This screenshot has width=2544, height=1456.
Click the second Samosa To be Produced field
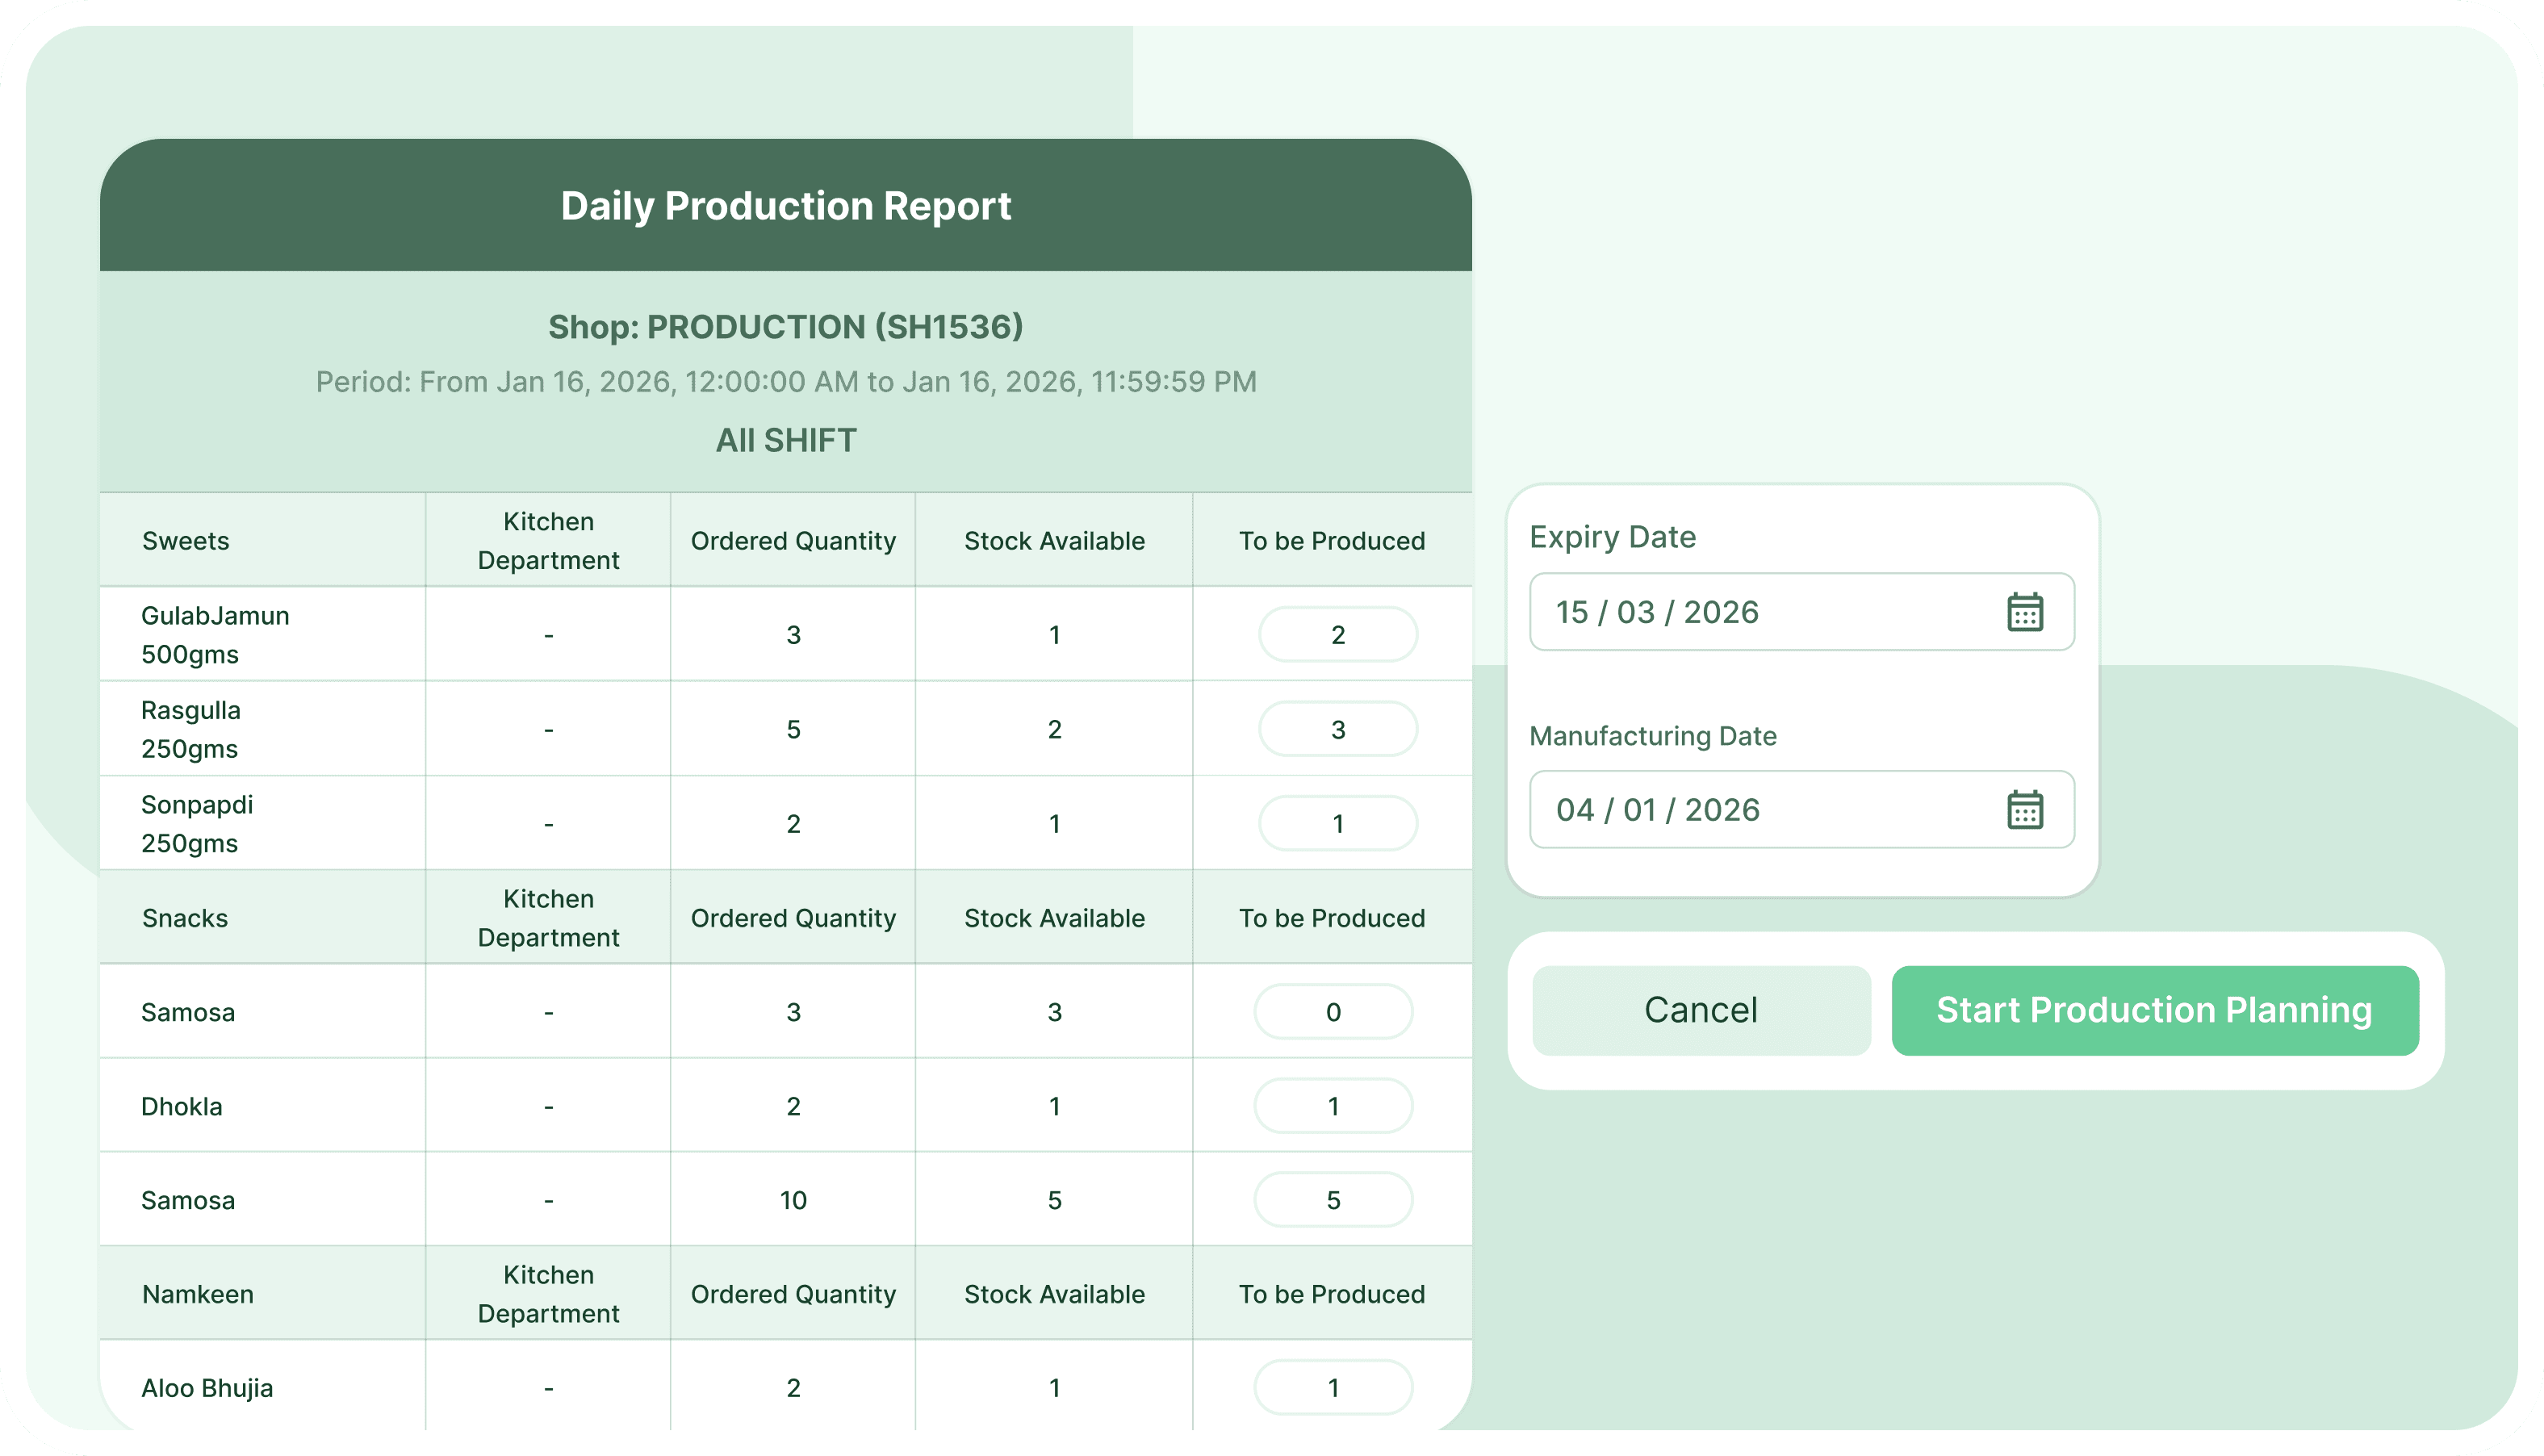point(1333,1199)
